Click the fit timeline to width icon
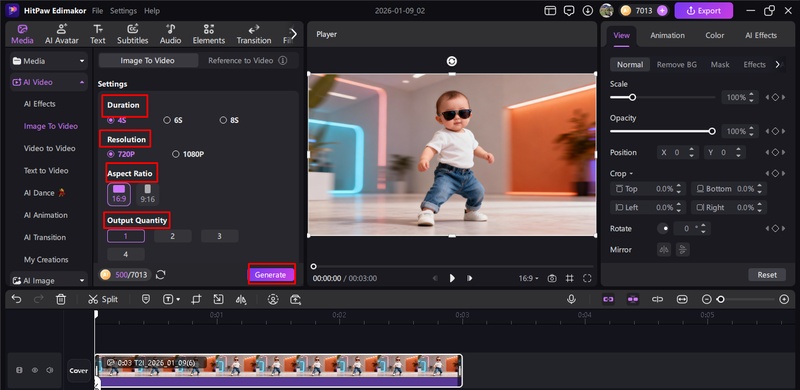The width and height of the screenshot is (800, 390). click(682, 300)
